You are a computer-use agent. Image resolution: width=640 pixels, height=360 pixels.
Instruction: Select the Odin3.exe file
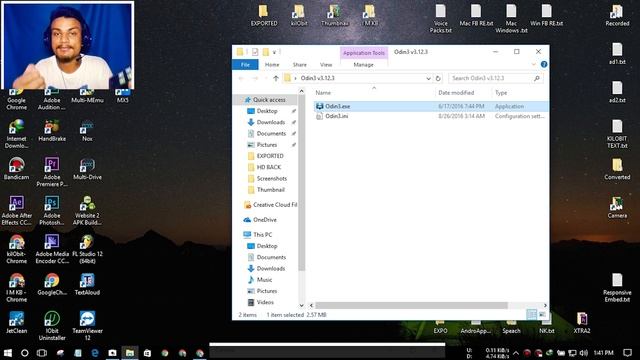pyautogui.click(x=431, y=106)
